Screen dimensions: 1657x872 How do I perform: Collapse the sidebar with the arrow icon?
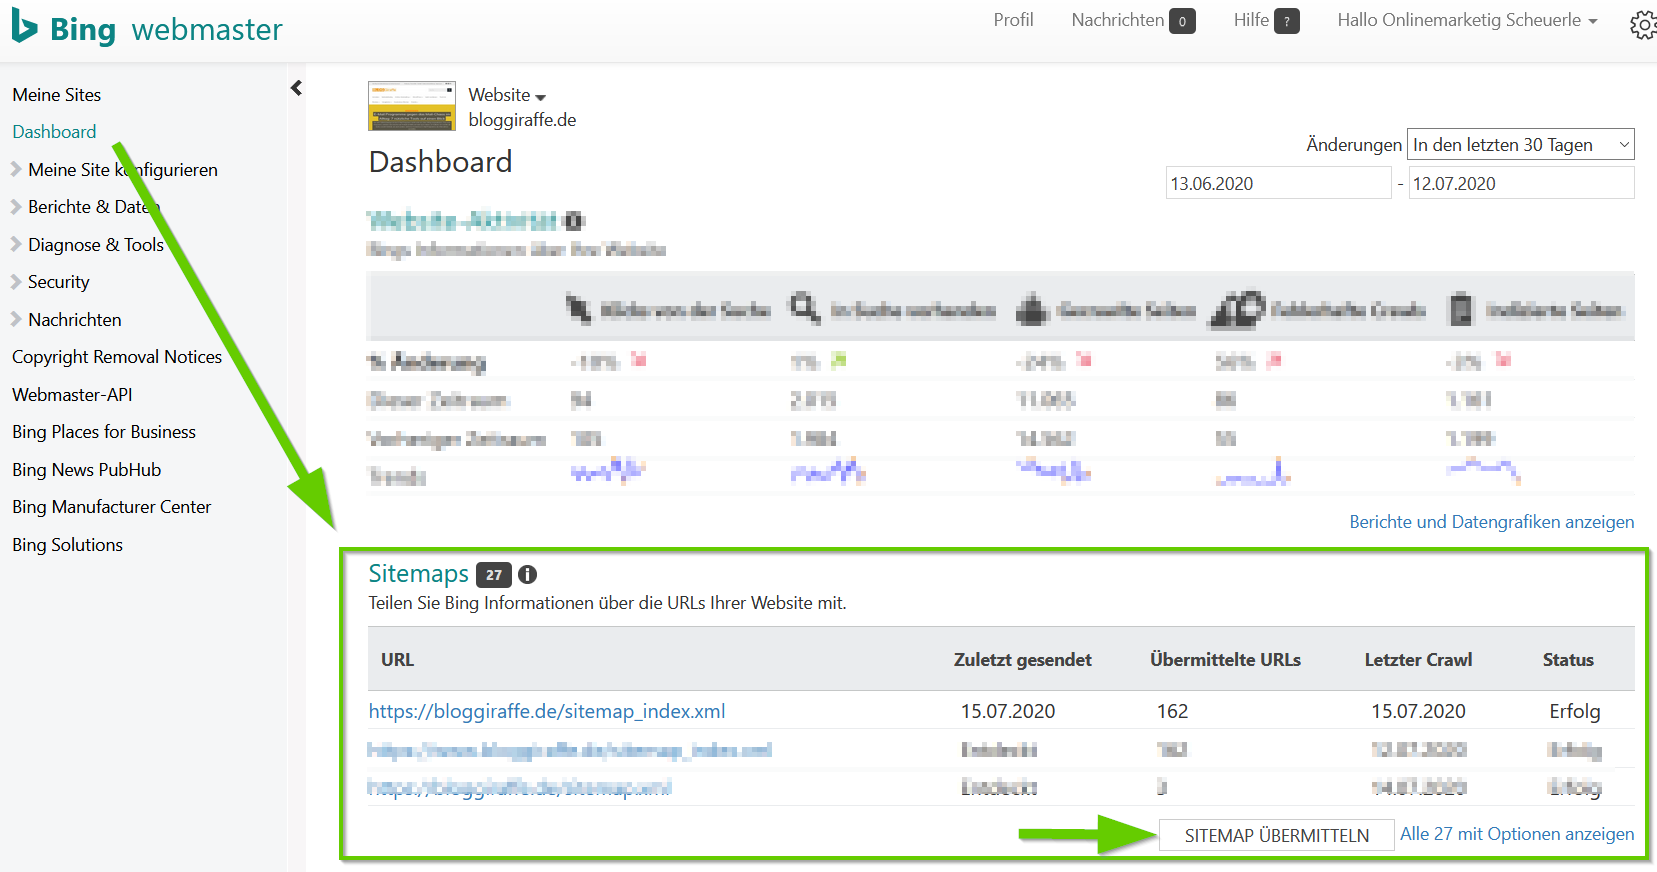296,88
